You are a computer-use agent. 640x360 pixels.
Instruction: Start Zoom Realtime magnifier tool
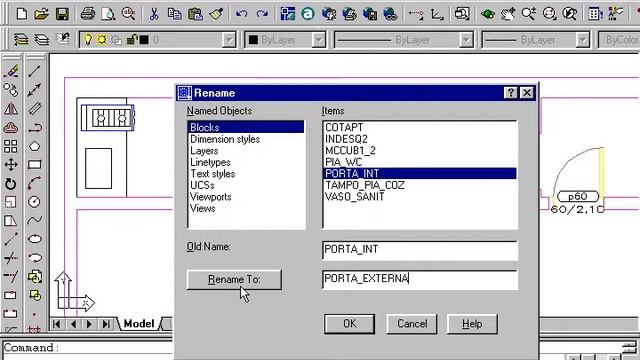[x=529, y=14]
